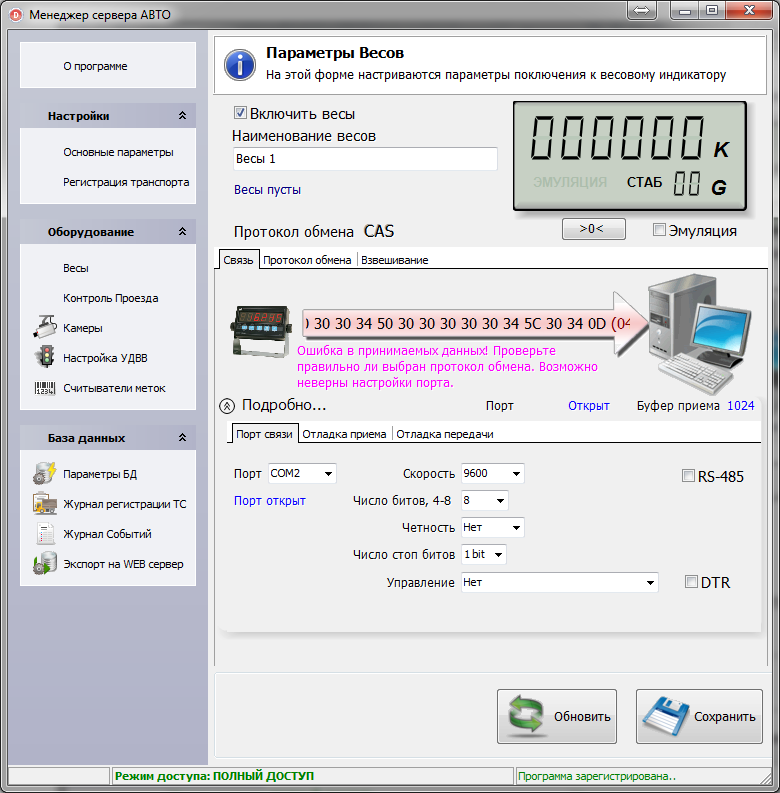Click the weight indicator device image
The width and height of the screenshot is (780, 793).
(261, 328)
